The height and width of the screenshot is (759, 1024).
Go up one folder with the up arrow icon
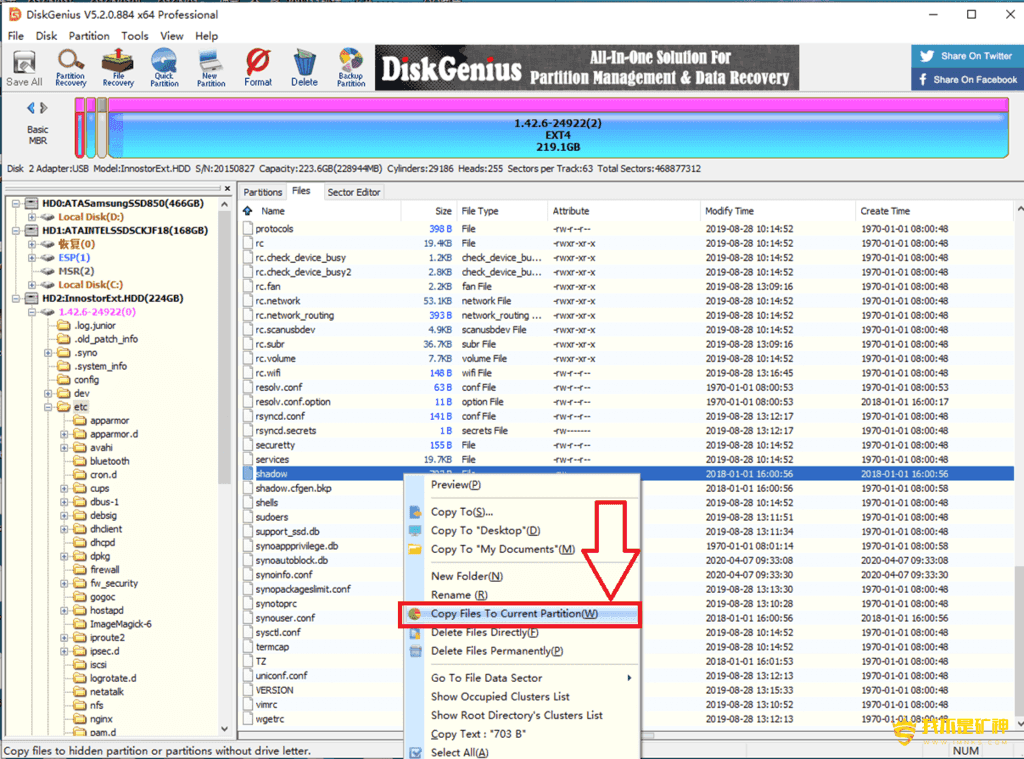pos(248,211)
